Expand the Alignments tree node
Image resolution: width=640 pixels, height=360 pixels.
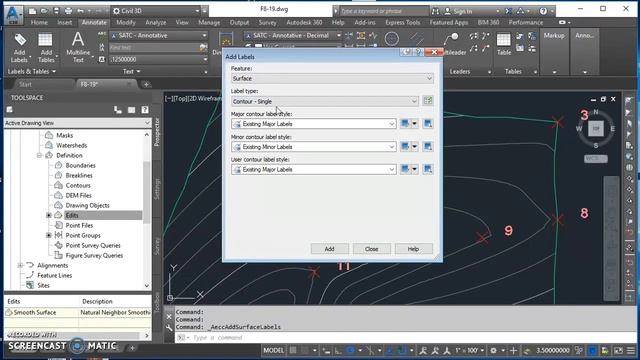[x=20, y=265]
